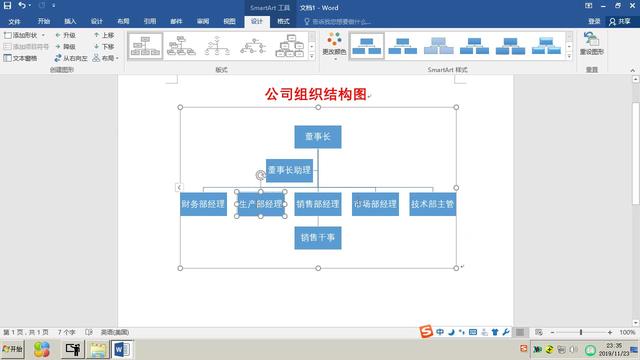Image resolution: width=640 pixels, height=360 pixels.
Task: Select the 销售干事 box
Action: pos(318,238)
